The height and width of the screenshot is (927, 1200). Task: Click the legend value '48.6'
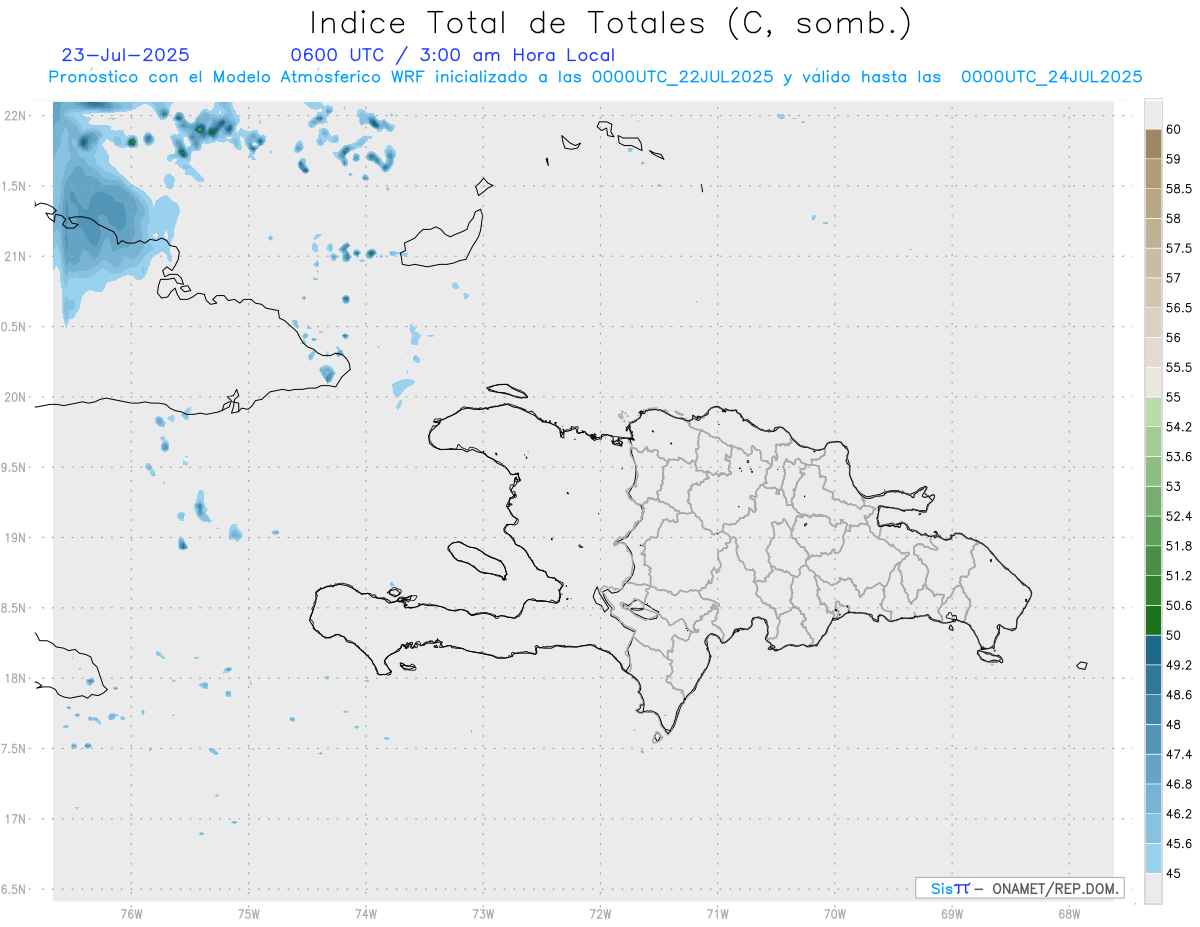[1178, 694]
